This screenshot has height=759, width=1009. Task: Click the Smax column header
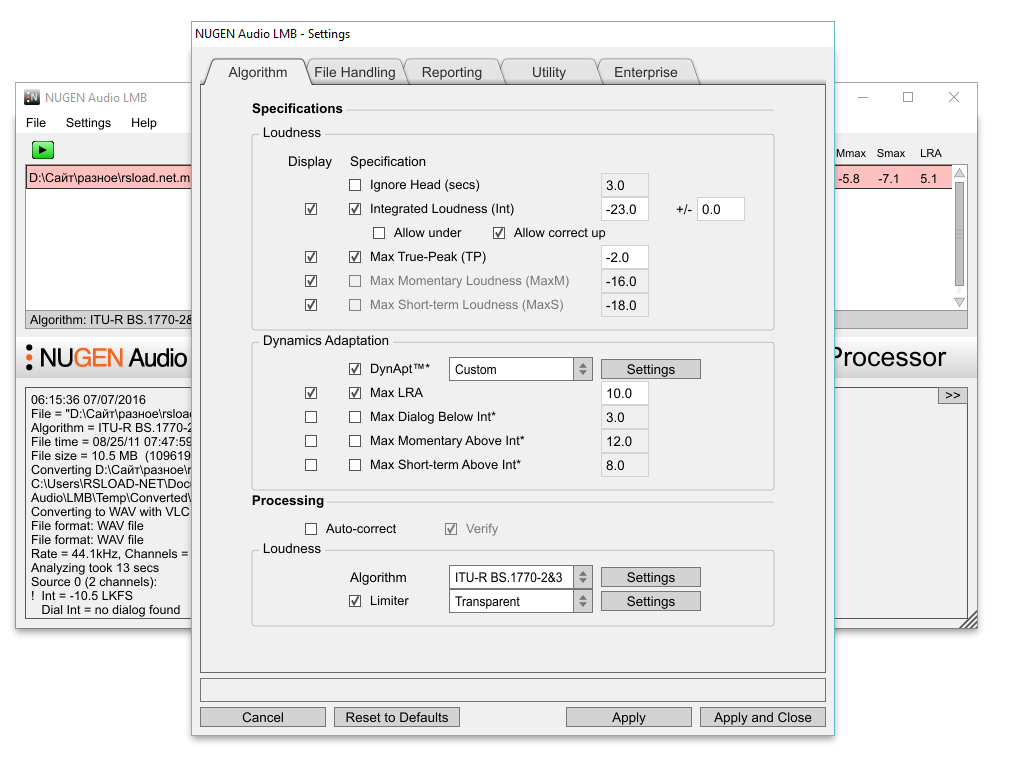(x=891, y=153)
